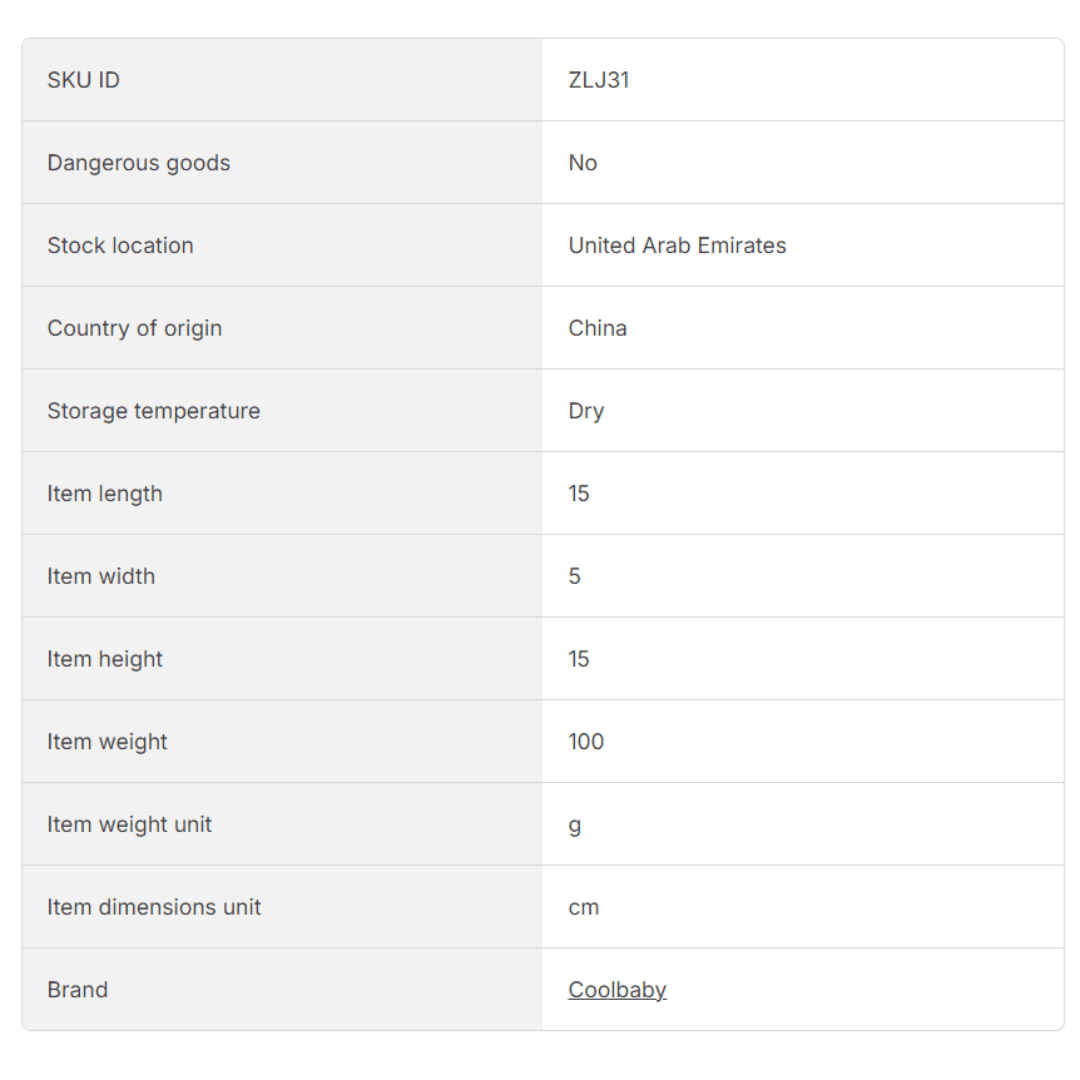The image size is (1080, 1080).
Task: Select the Item width label
Action: tap(101, 577)
